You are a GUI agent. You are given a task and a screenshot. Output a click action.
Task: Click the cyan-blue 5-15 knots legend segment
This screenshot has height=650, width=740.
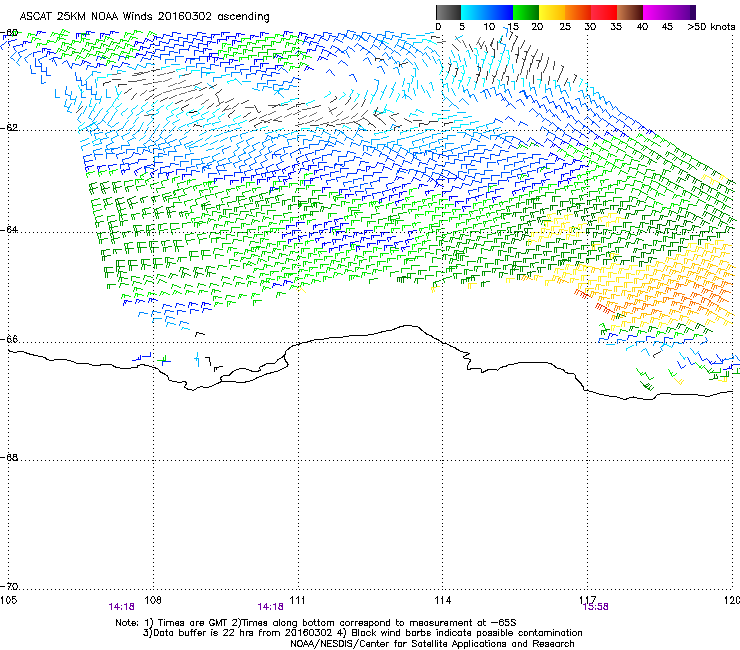pos(487,12)
